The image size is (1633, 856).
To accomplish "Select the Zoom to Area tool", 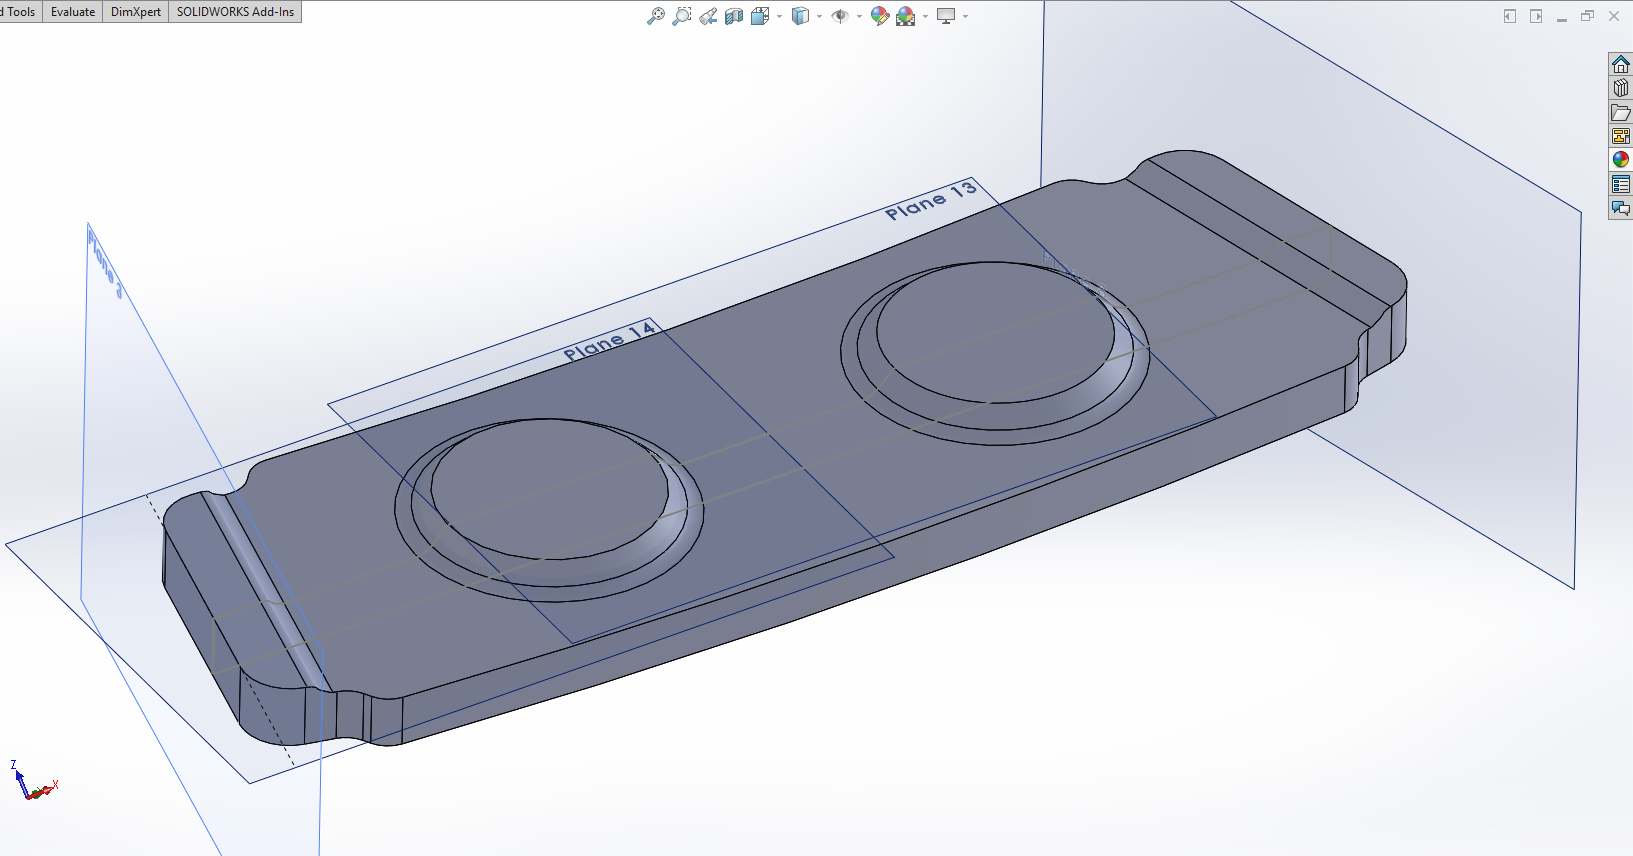I will (681, 16).
